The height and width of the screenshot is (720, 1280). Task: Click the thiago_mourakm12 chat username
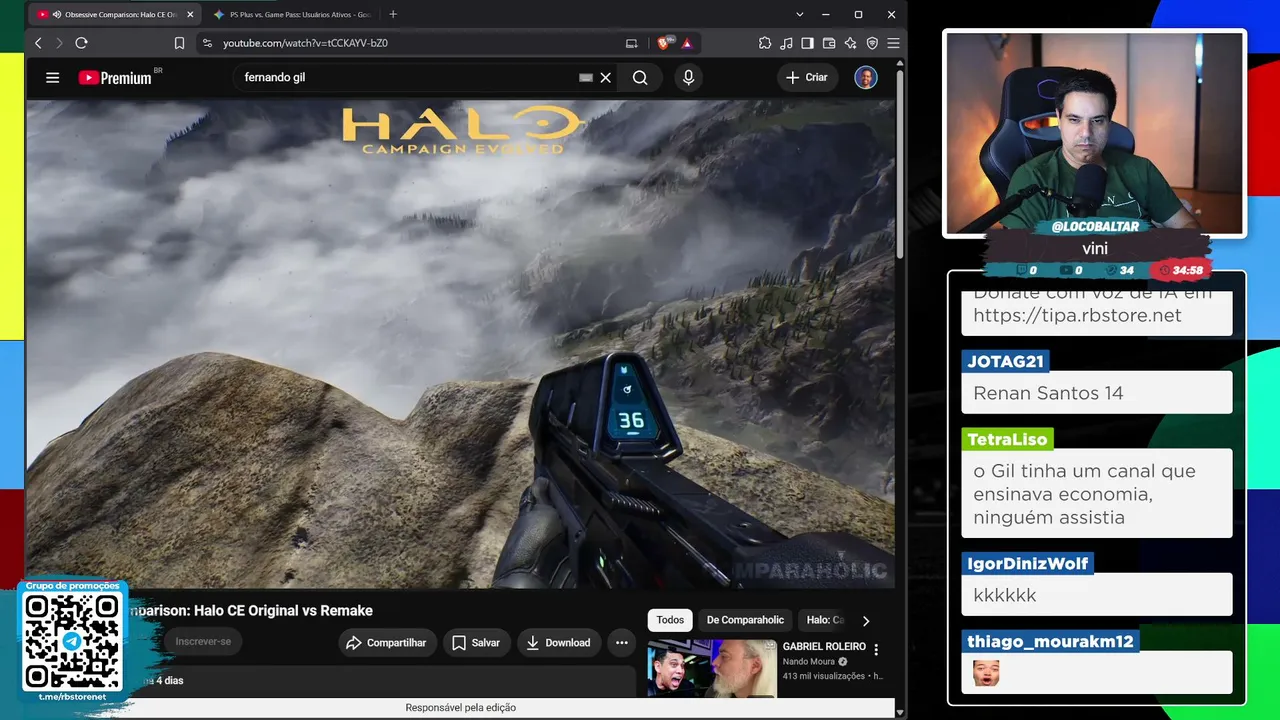pyautogui.click(x=1050, y=641)
